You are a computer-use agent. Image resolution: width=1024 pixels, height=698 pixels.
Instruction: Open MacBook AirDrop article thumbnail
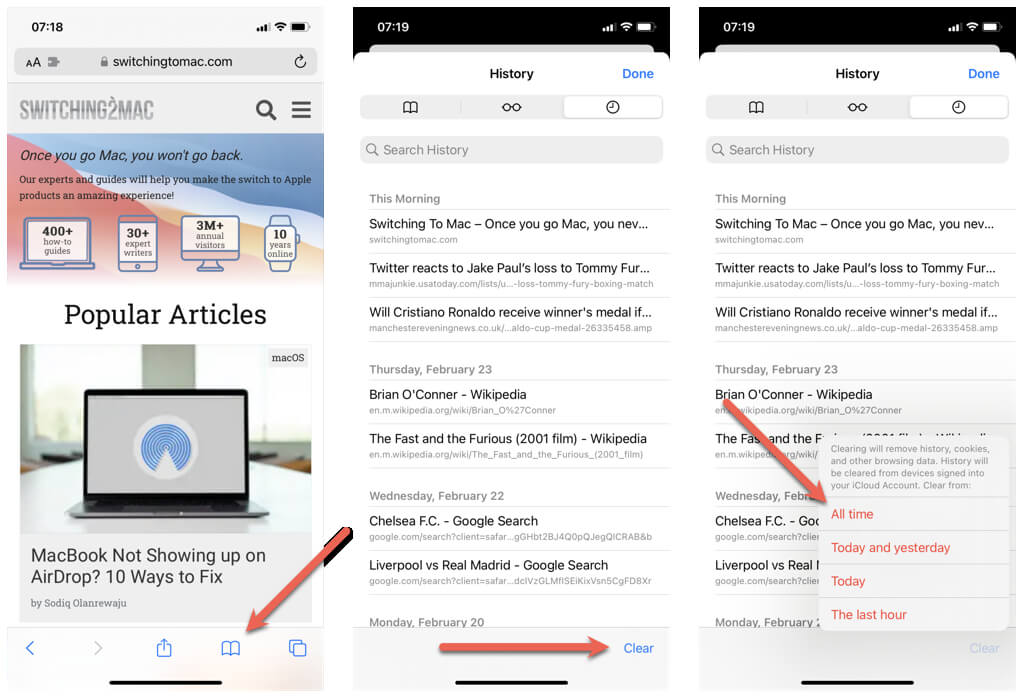166,439
